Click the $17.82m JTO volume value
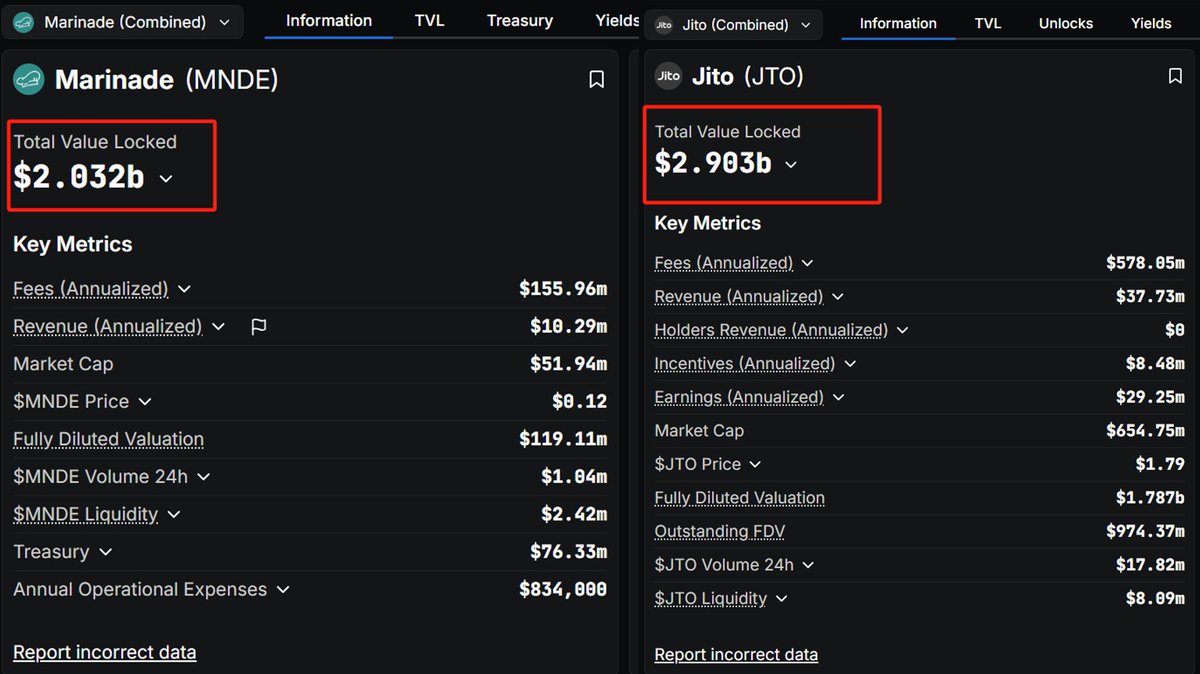This screenshot has width=1200, height=674. 1150,565
